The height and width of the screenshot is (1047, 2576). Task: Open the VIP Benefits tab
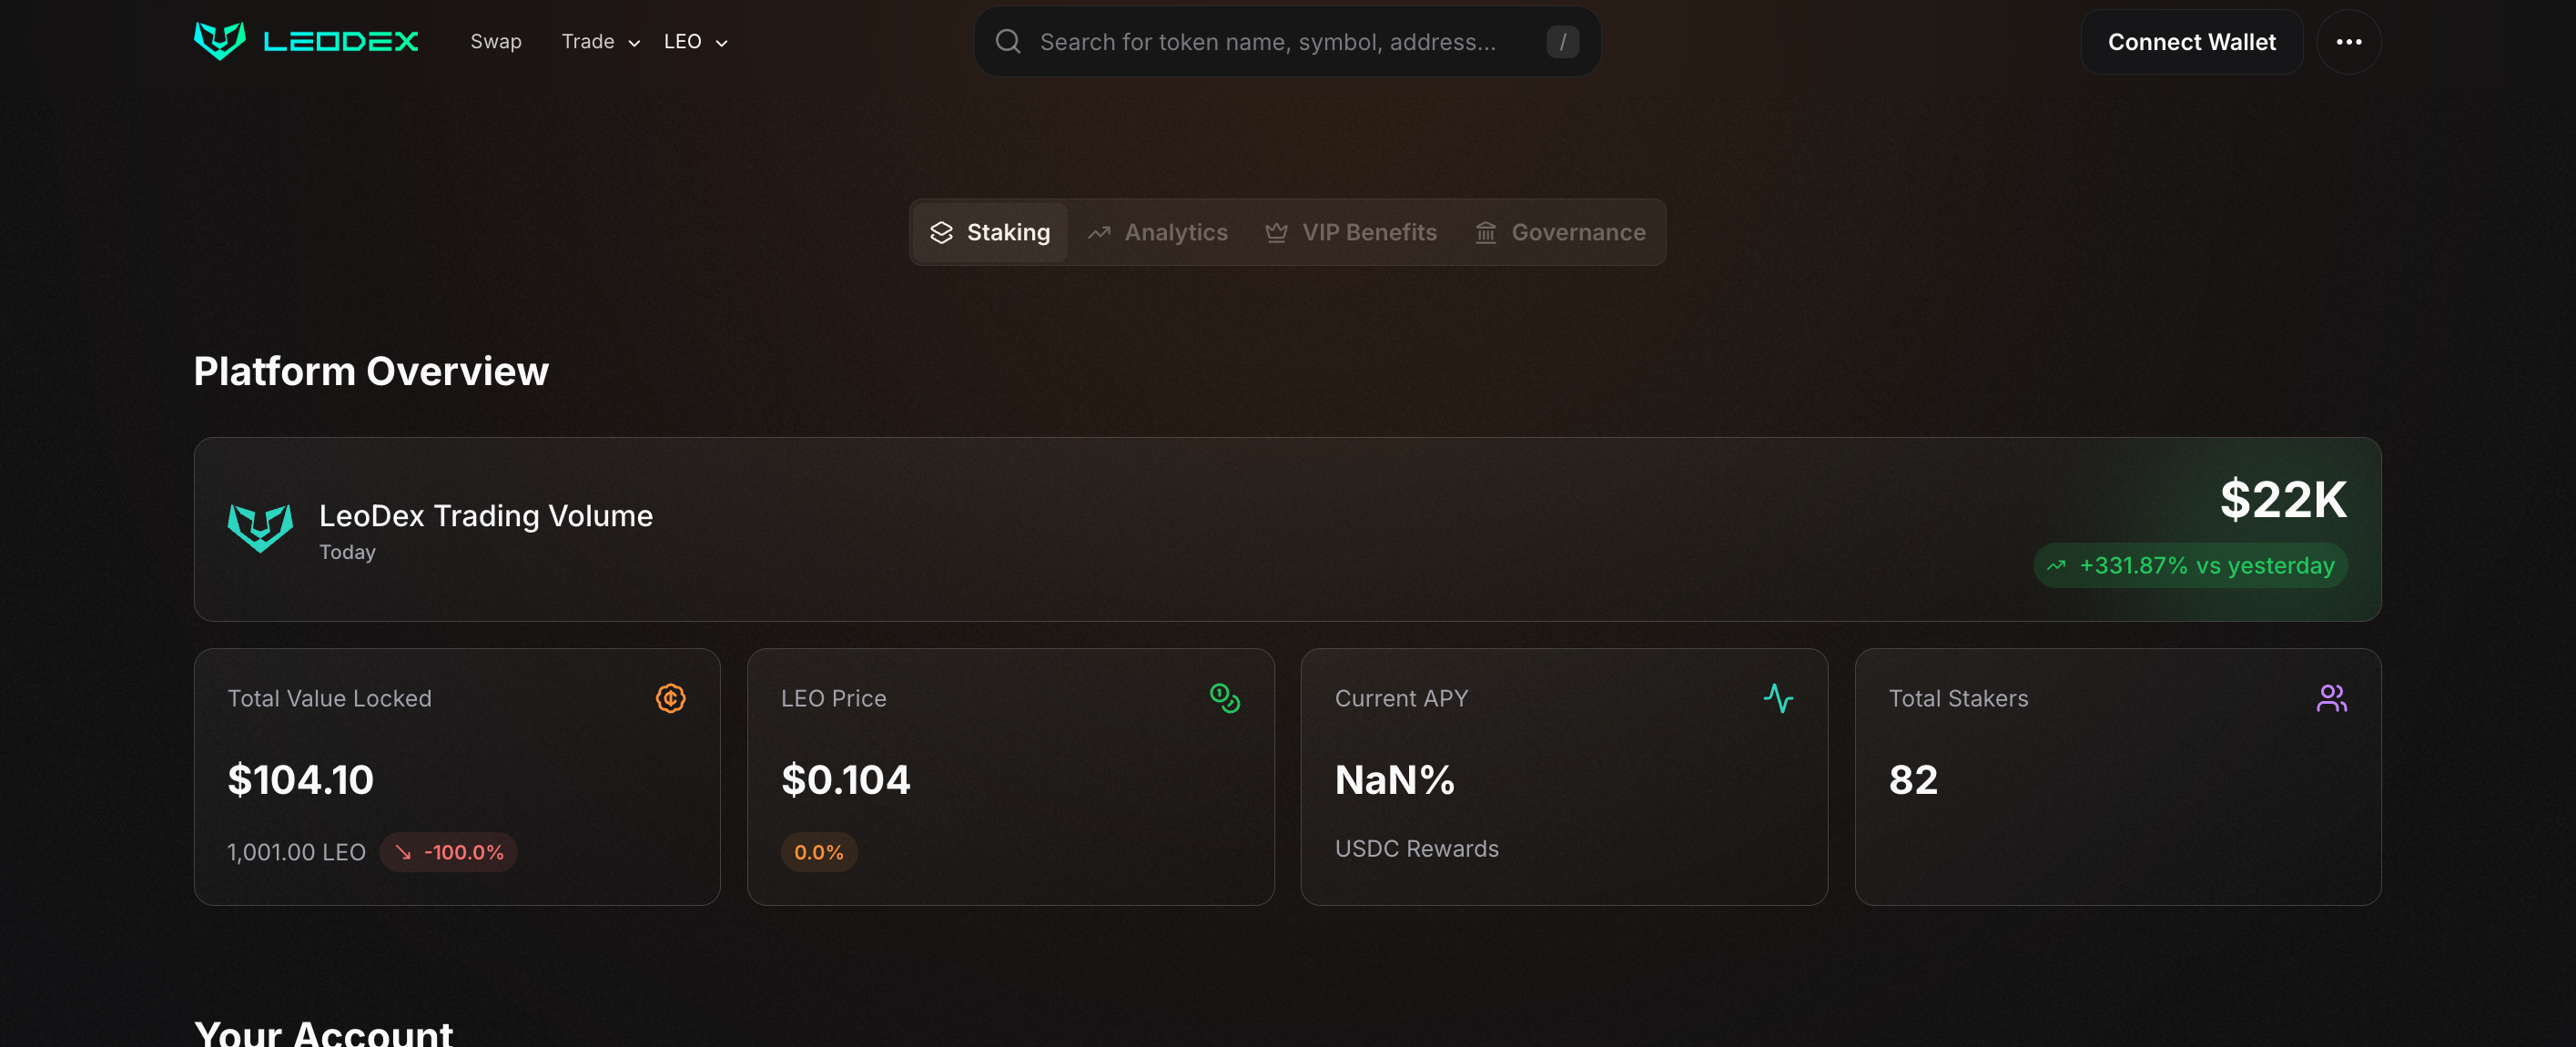pos(1351,233)
